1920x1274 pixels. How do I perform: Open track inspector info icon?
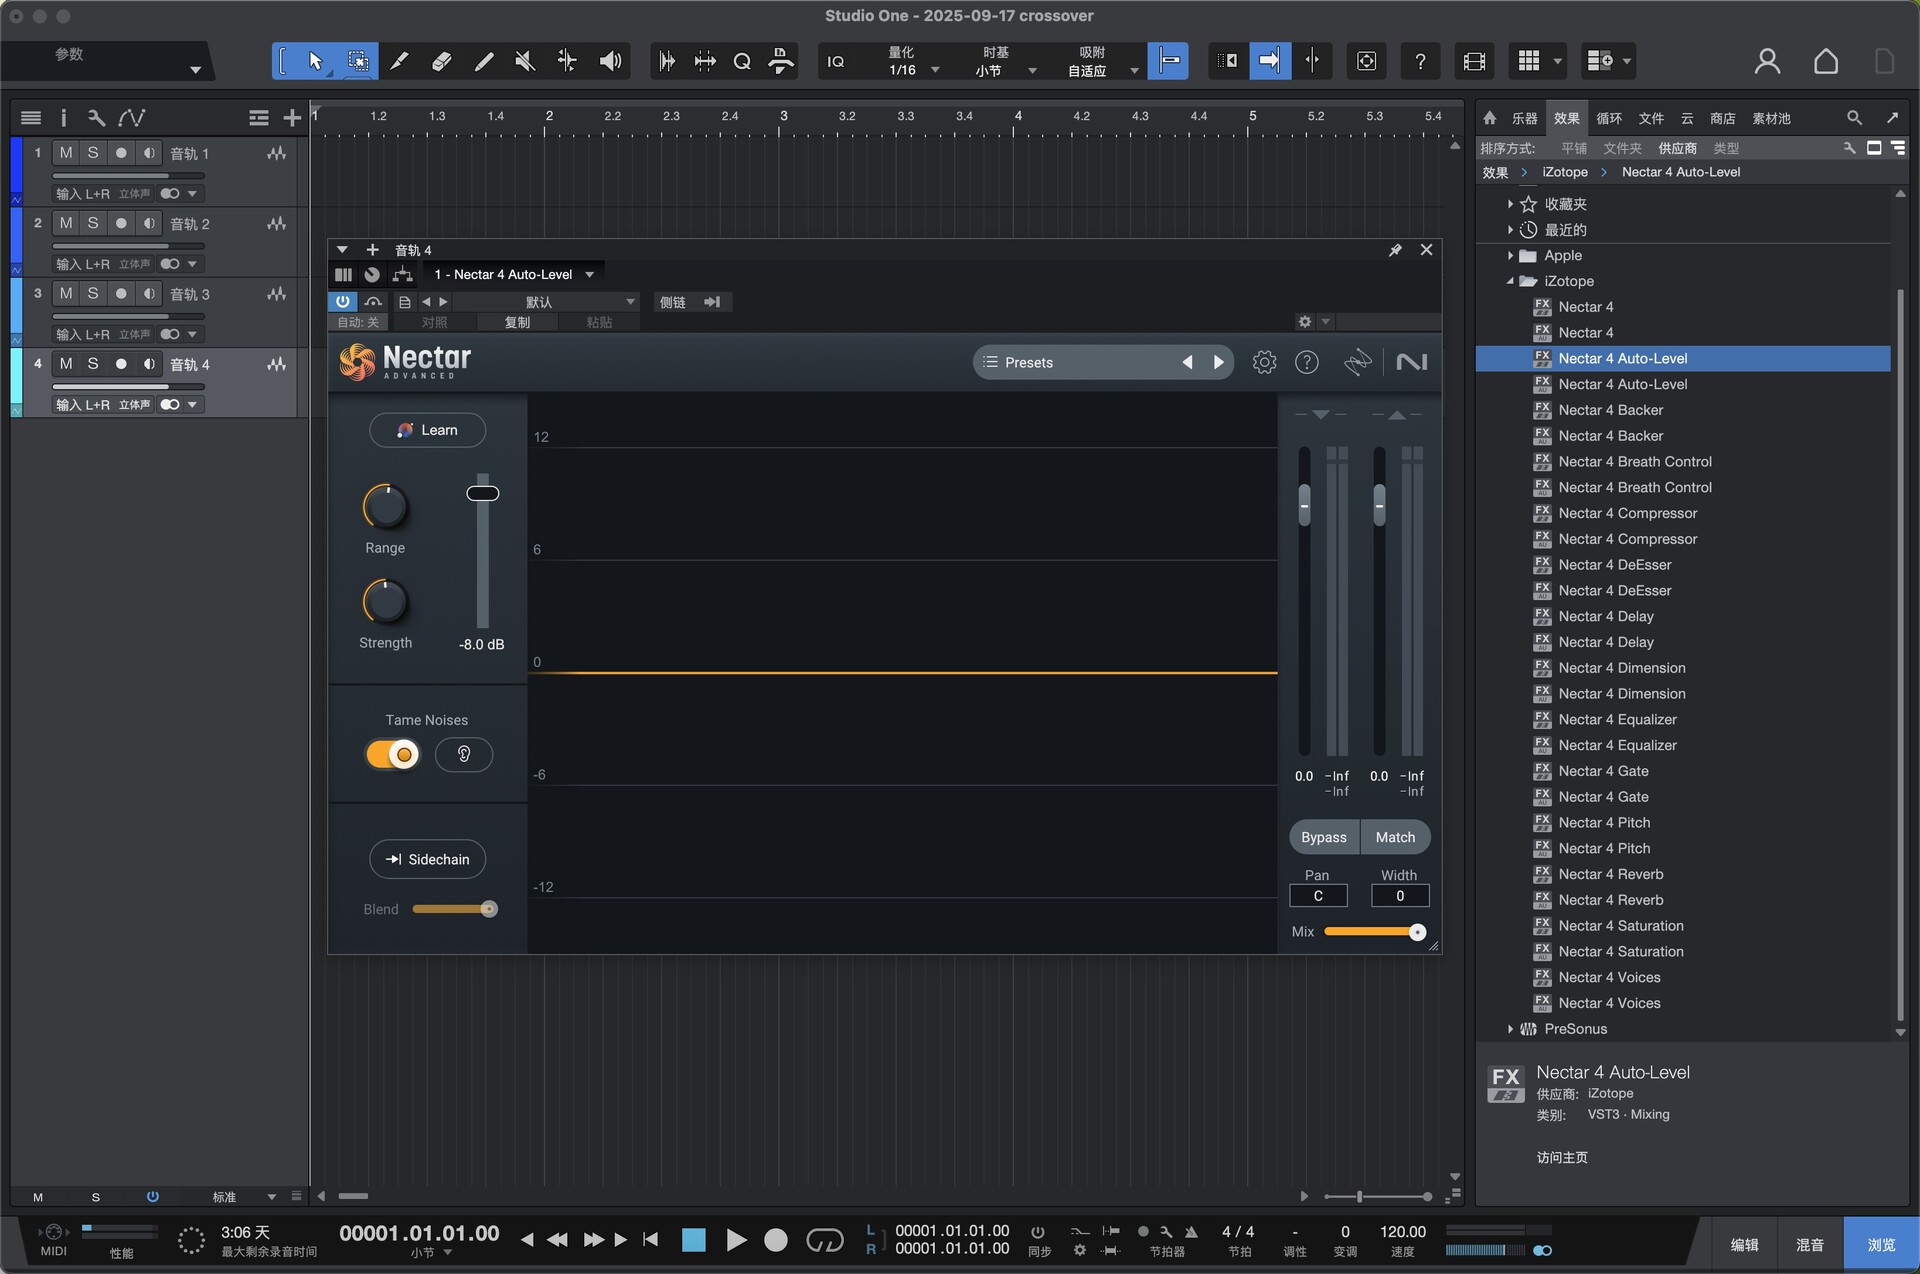[63, 118]
